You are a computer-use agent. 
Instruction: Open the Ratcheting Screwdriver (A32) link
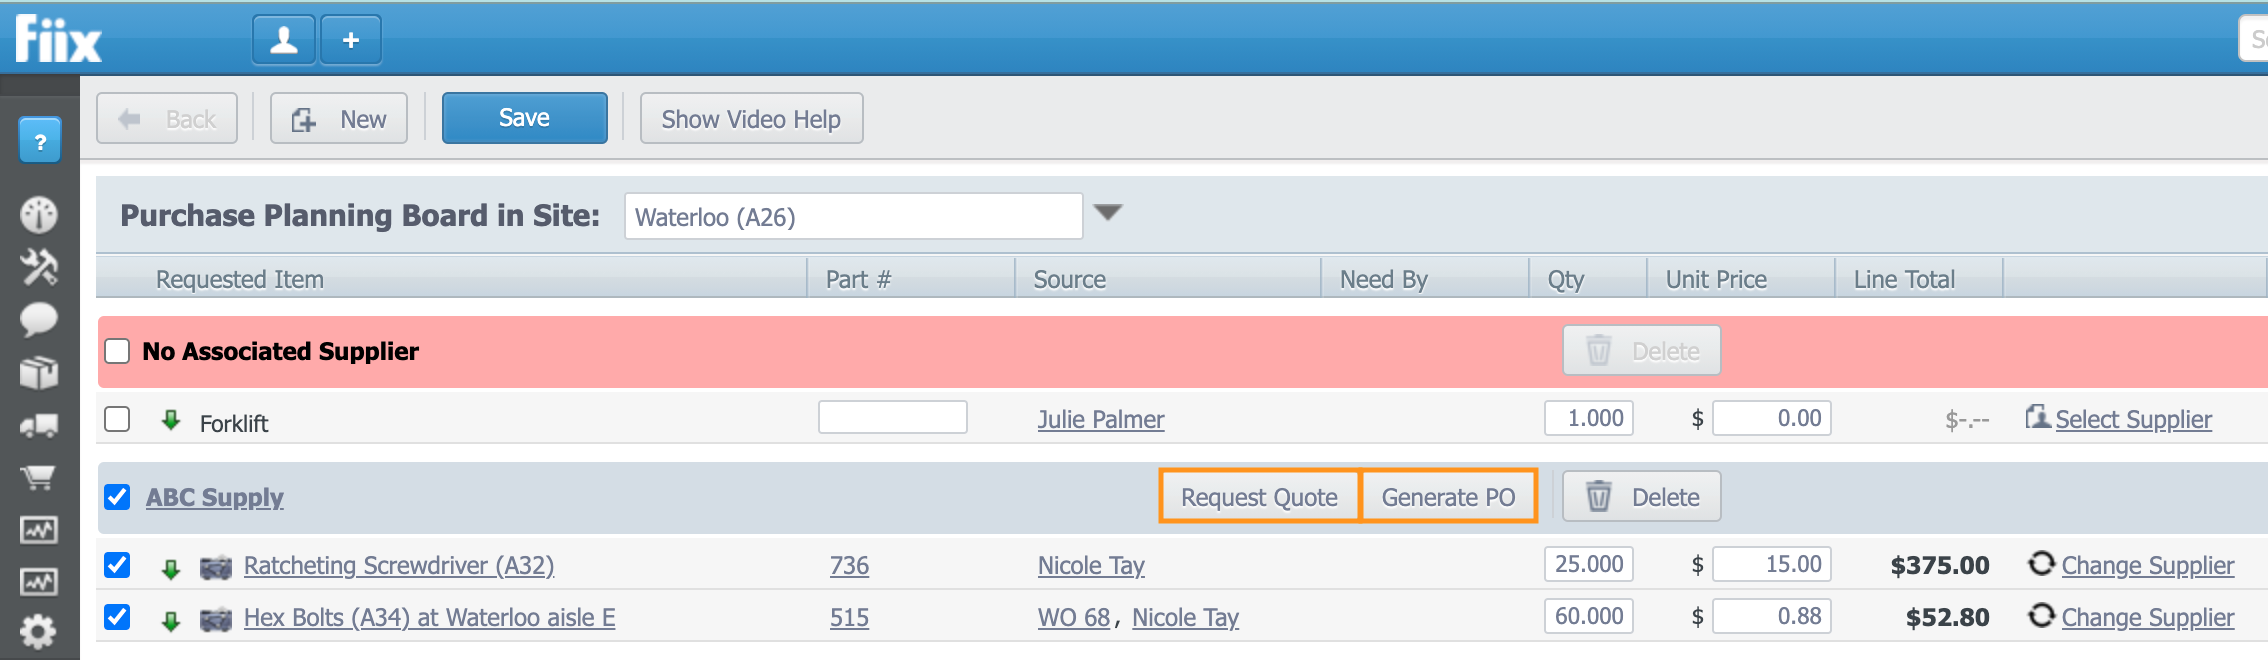pyautogui.click(x=399, y=565)
